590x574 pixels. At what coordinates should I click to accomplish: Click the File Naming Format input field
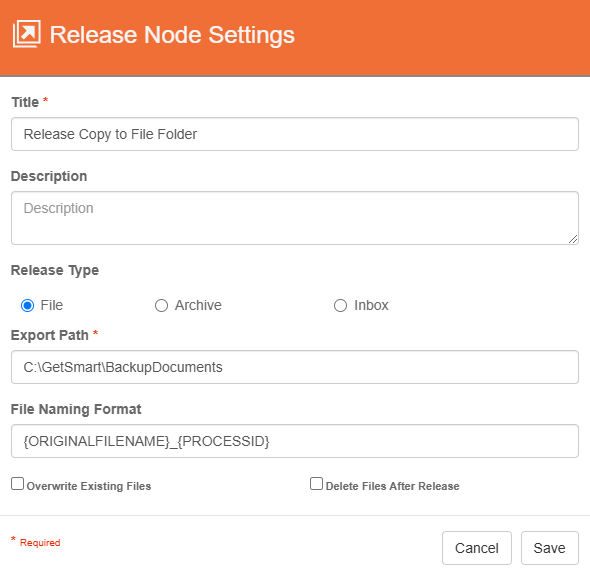(x=295, y=441)
